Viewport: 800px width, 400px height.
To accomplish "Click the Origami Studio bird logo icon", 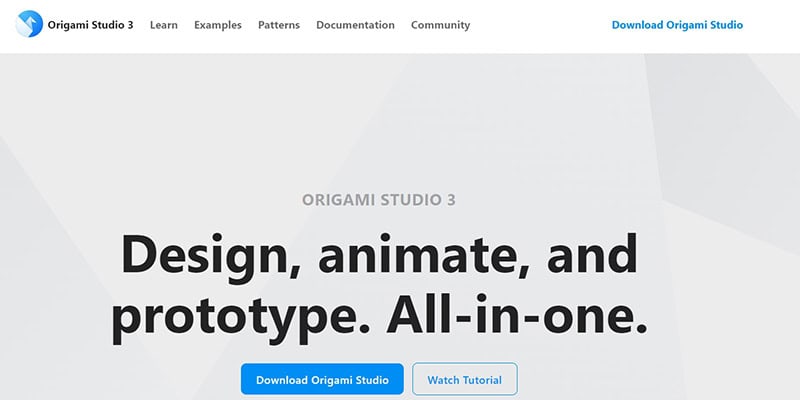I will [x=29, y=24].
